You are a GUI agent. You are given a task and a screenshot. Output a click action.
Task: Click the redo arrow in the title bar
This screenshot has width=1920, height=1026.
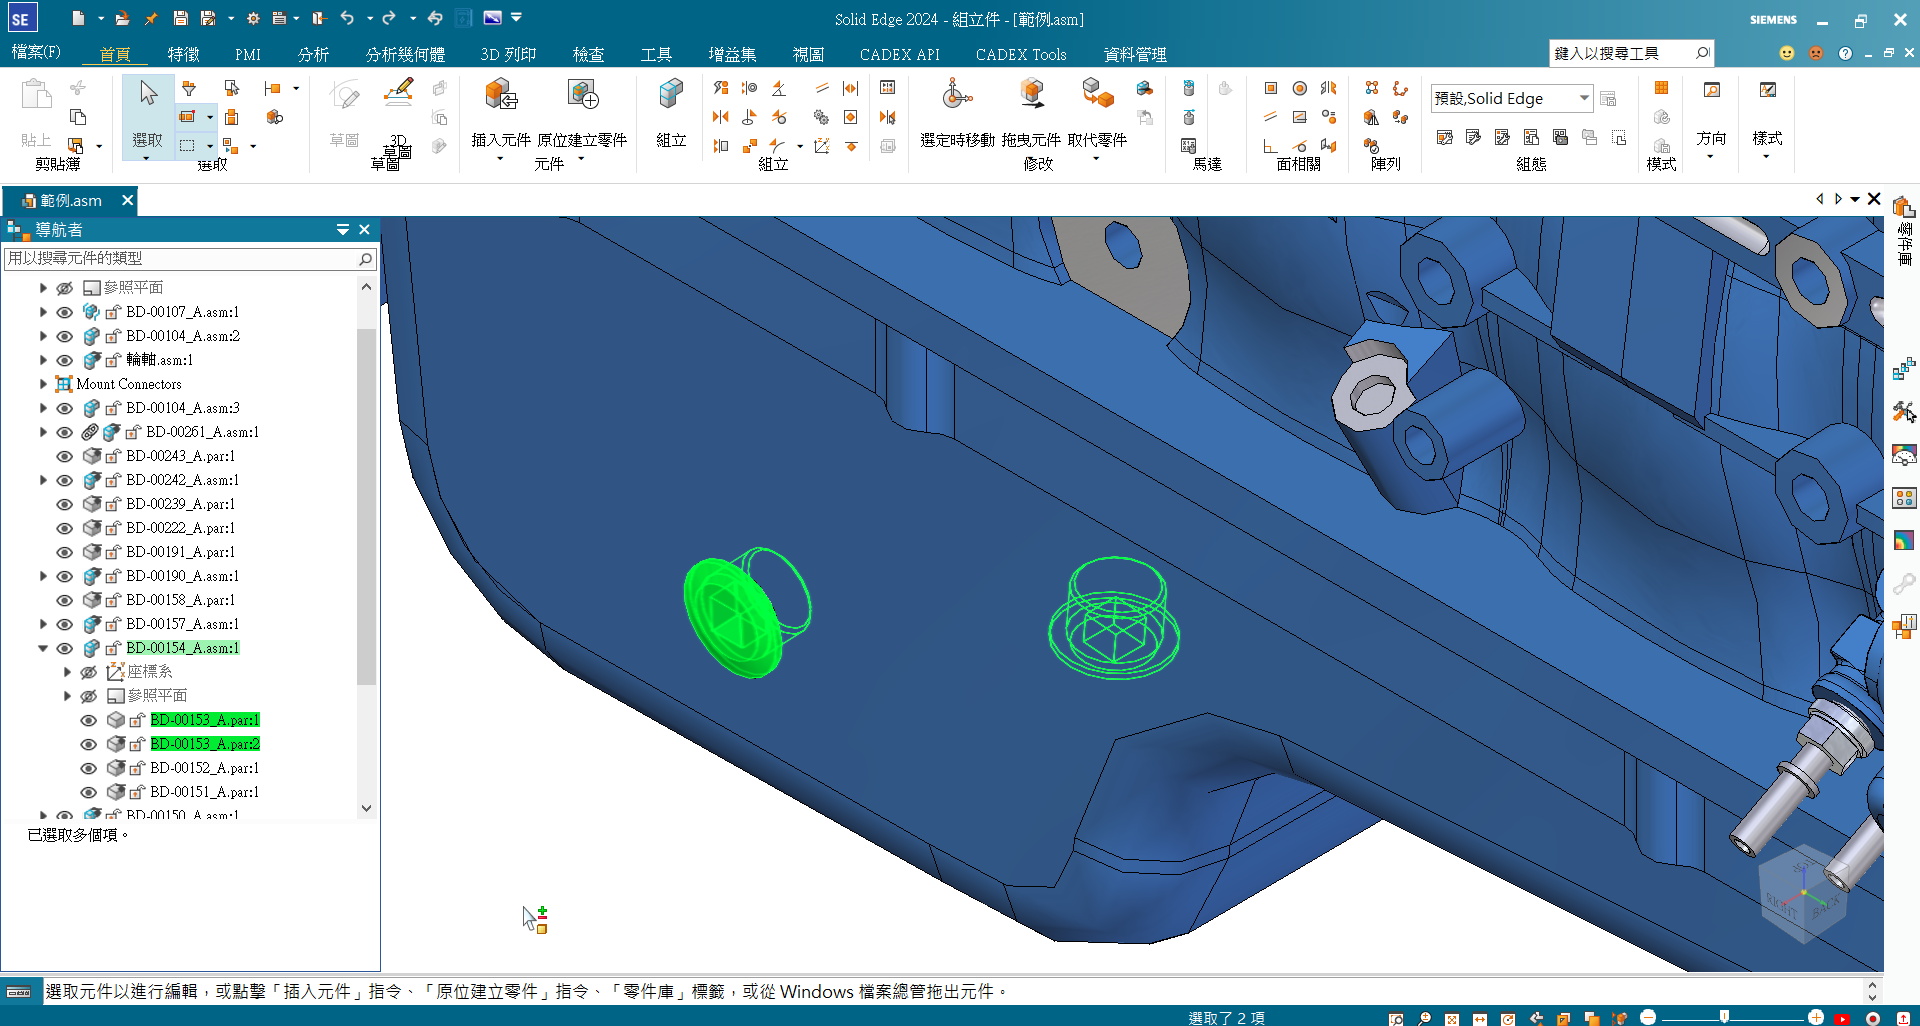click(389, 18)
